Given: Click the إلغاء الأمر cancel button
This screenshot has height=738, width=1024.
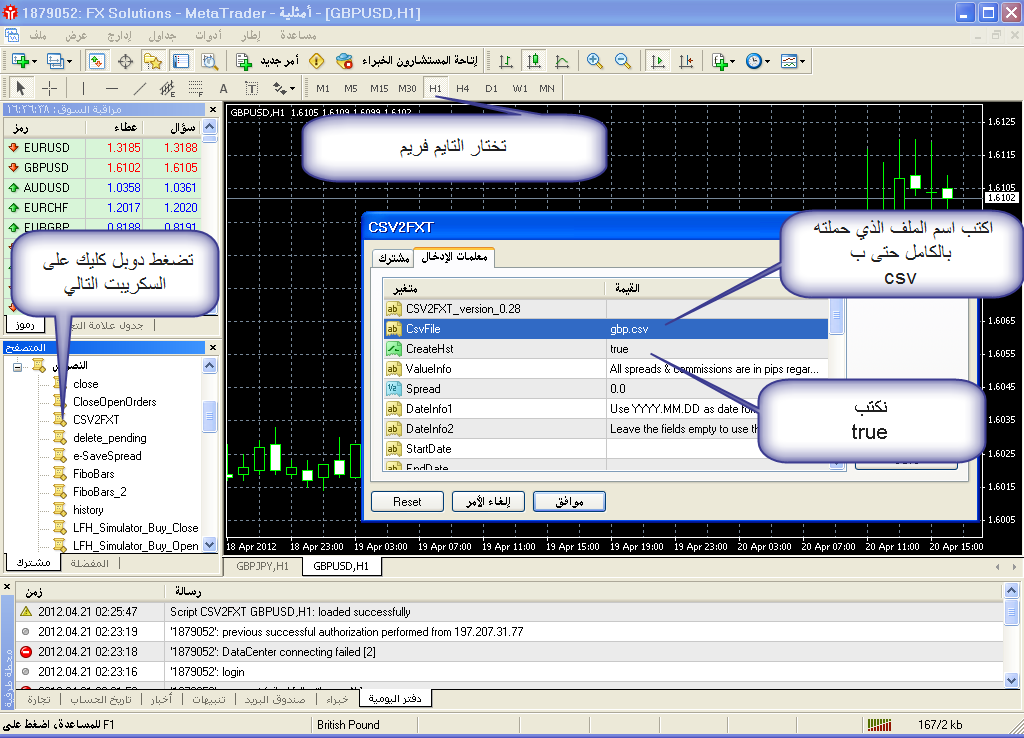Looking at the screenshot, I should [x=488, y=502].
